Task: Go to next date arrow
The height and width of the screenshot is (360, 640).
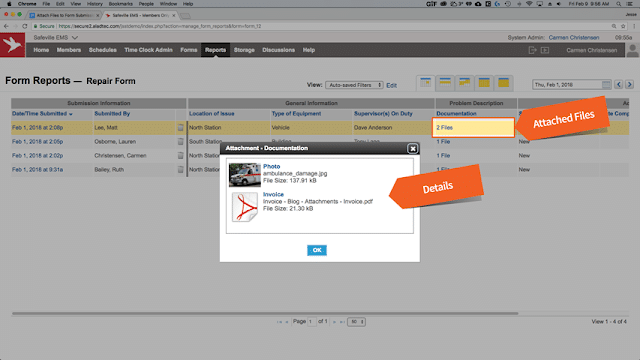Action: tap(629, 84)
